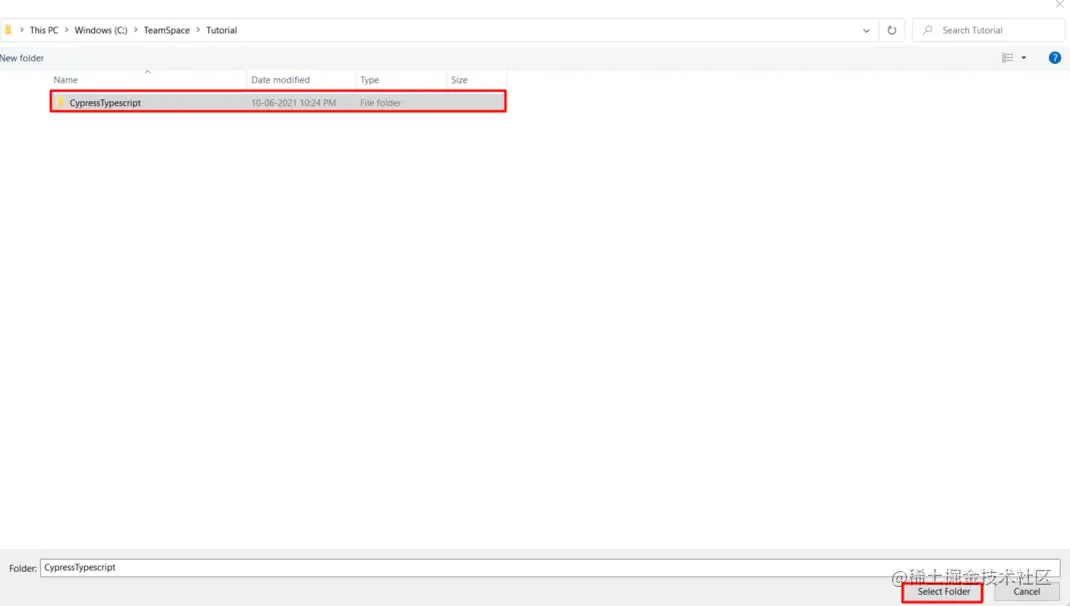Navigate to TeamSpace via breadcrumb
Screen dimensions: 1070x606
tap(166, 30)
